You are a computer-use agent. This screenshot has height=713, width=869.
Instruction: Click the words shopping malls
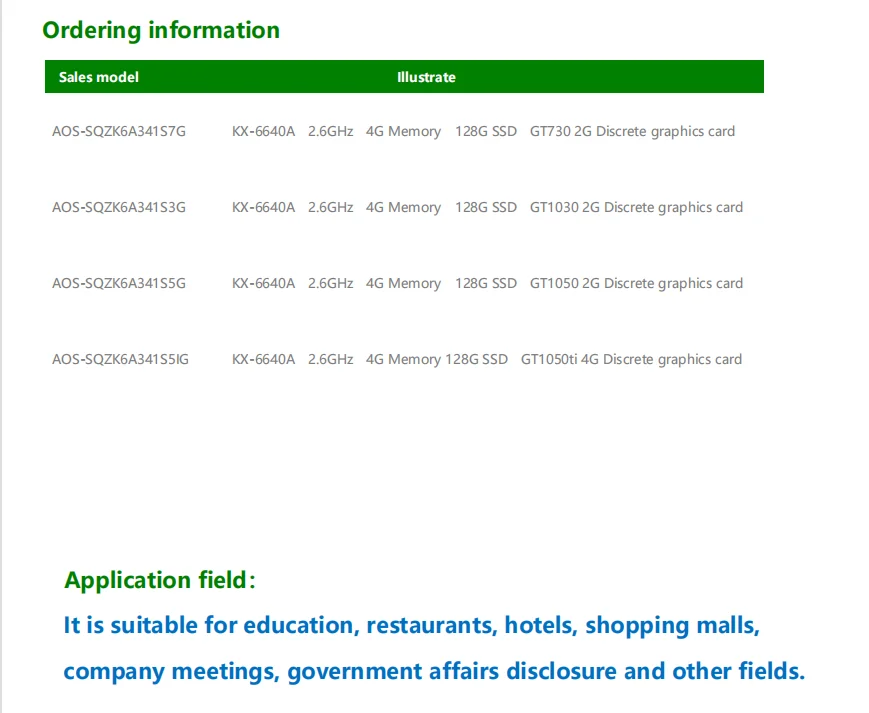[x=671, y=626]
